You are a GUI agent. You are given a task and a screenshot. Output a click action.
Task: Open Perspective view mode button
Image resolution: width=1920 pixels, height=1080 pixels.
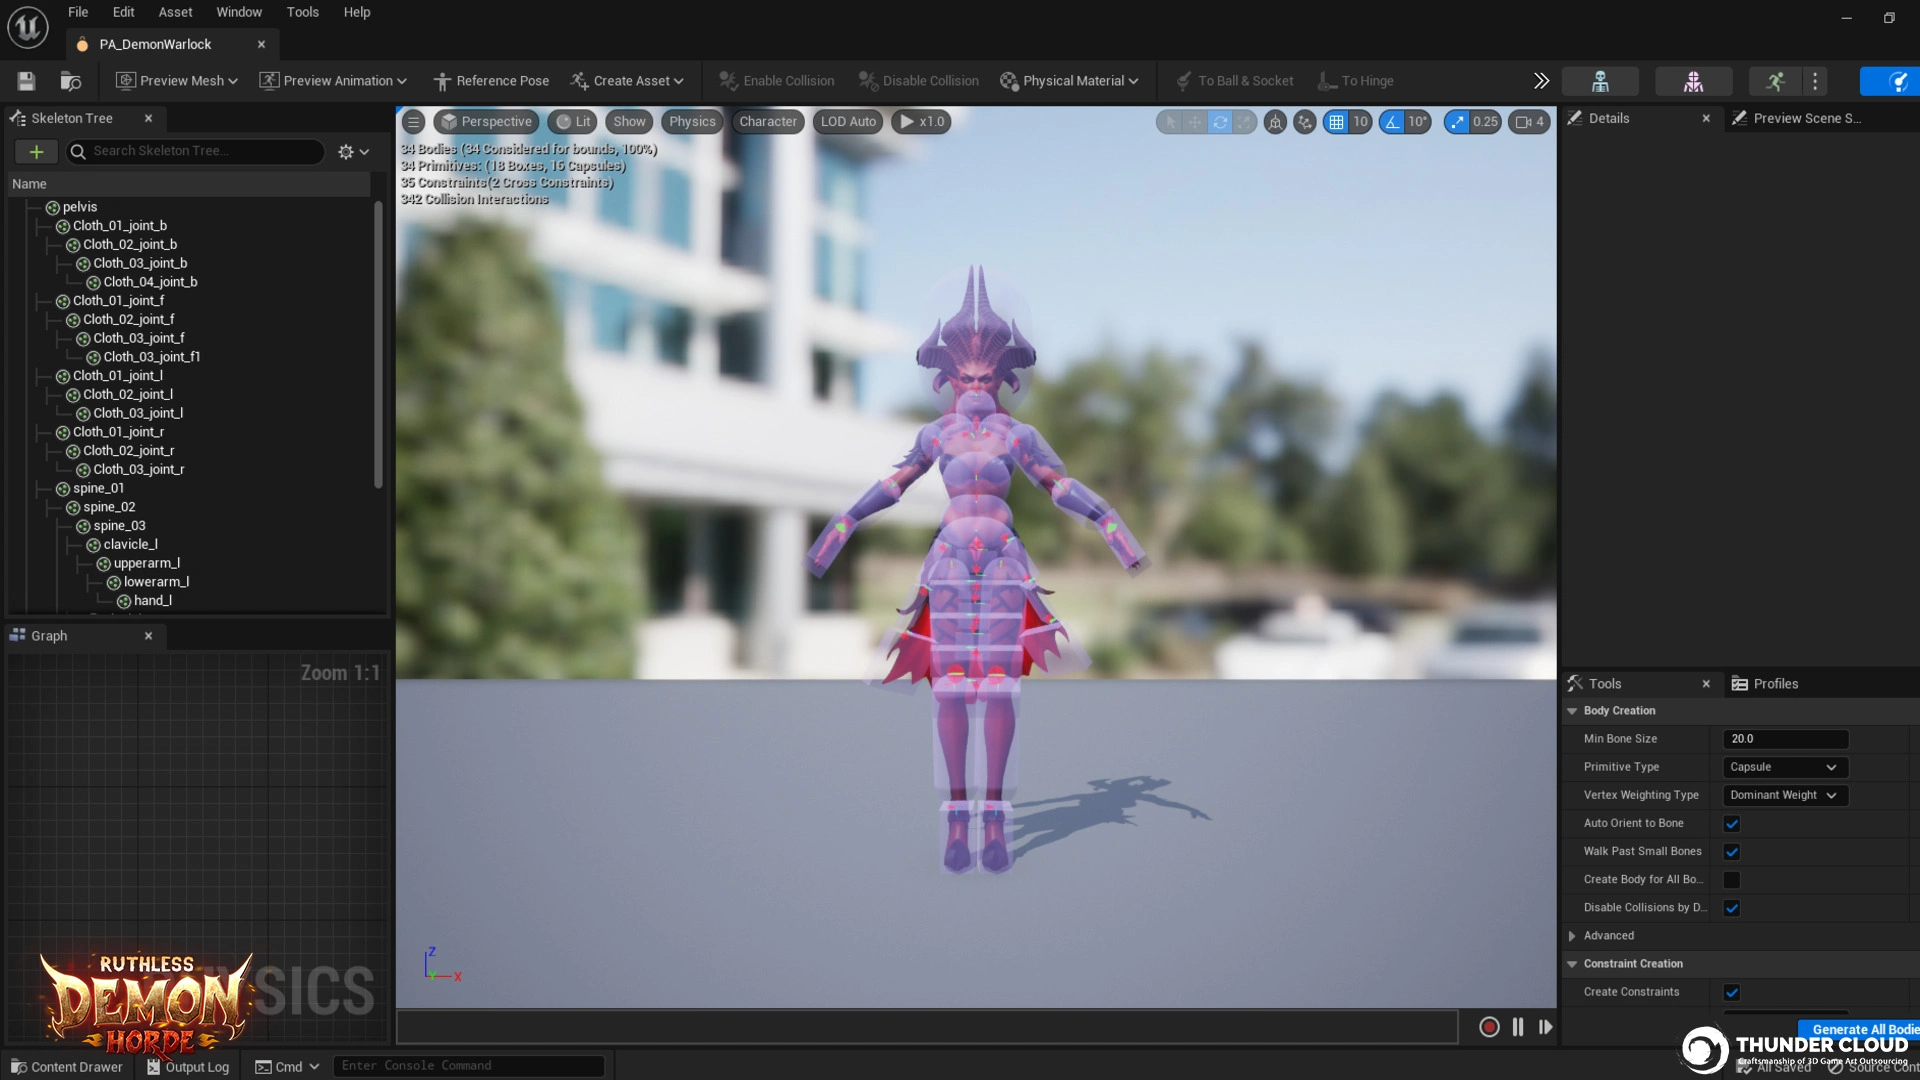(486, 122)
